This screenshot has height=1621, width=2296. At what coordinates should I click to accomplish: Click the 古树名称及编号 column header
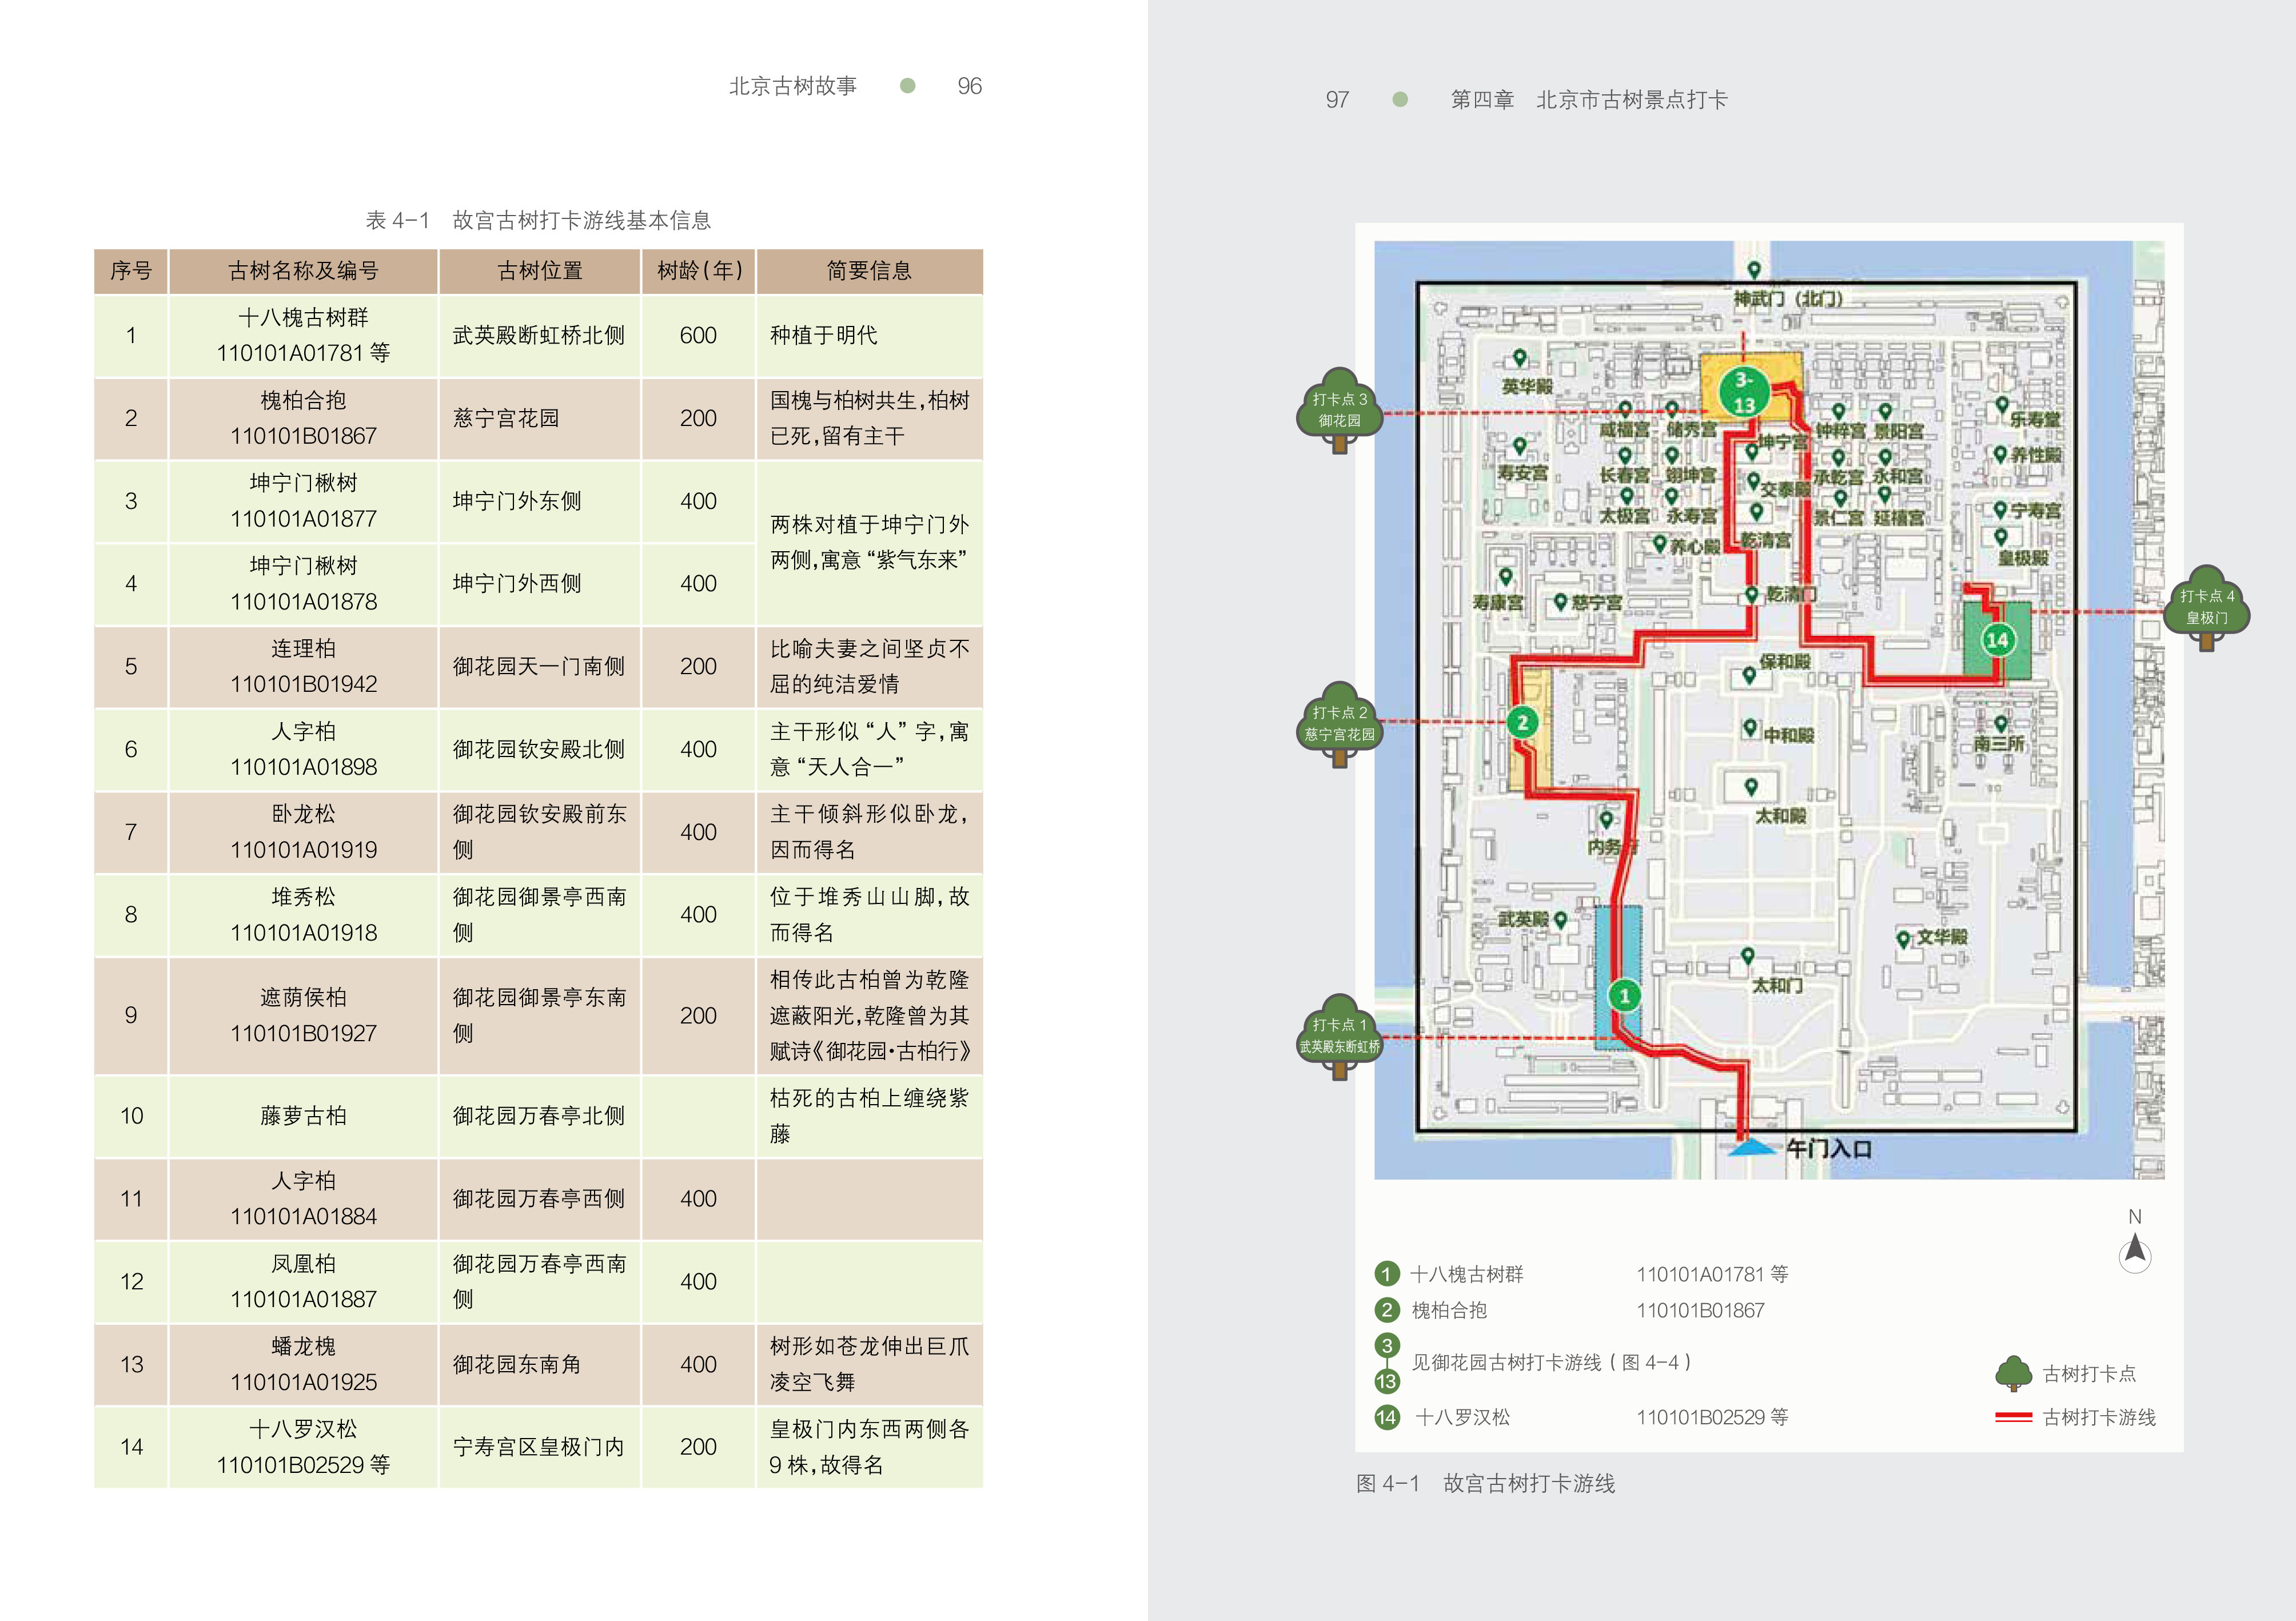[x=303, y=271]
